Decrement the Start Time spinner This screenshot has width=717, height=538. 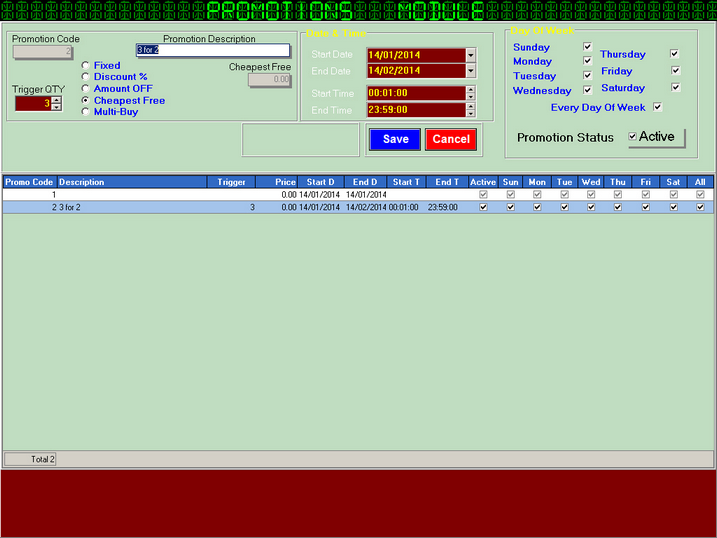(x=471, y=96)
